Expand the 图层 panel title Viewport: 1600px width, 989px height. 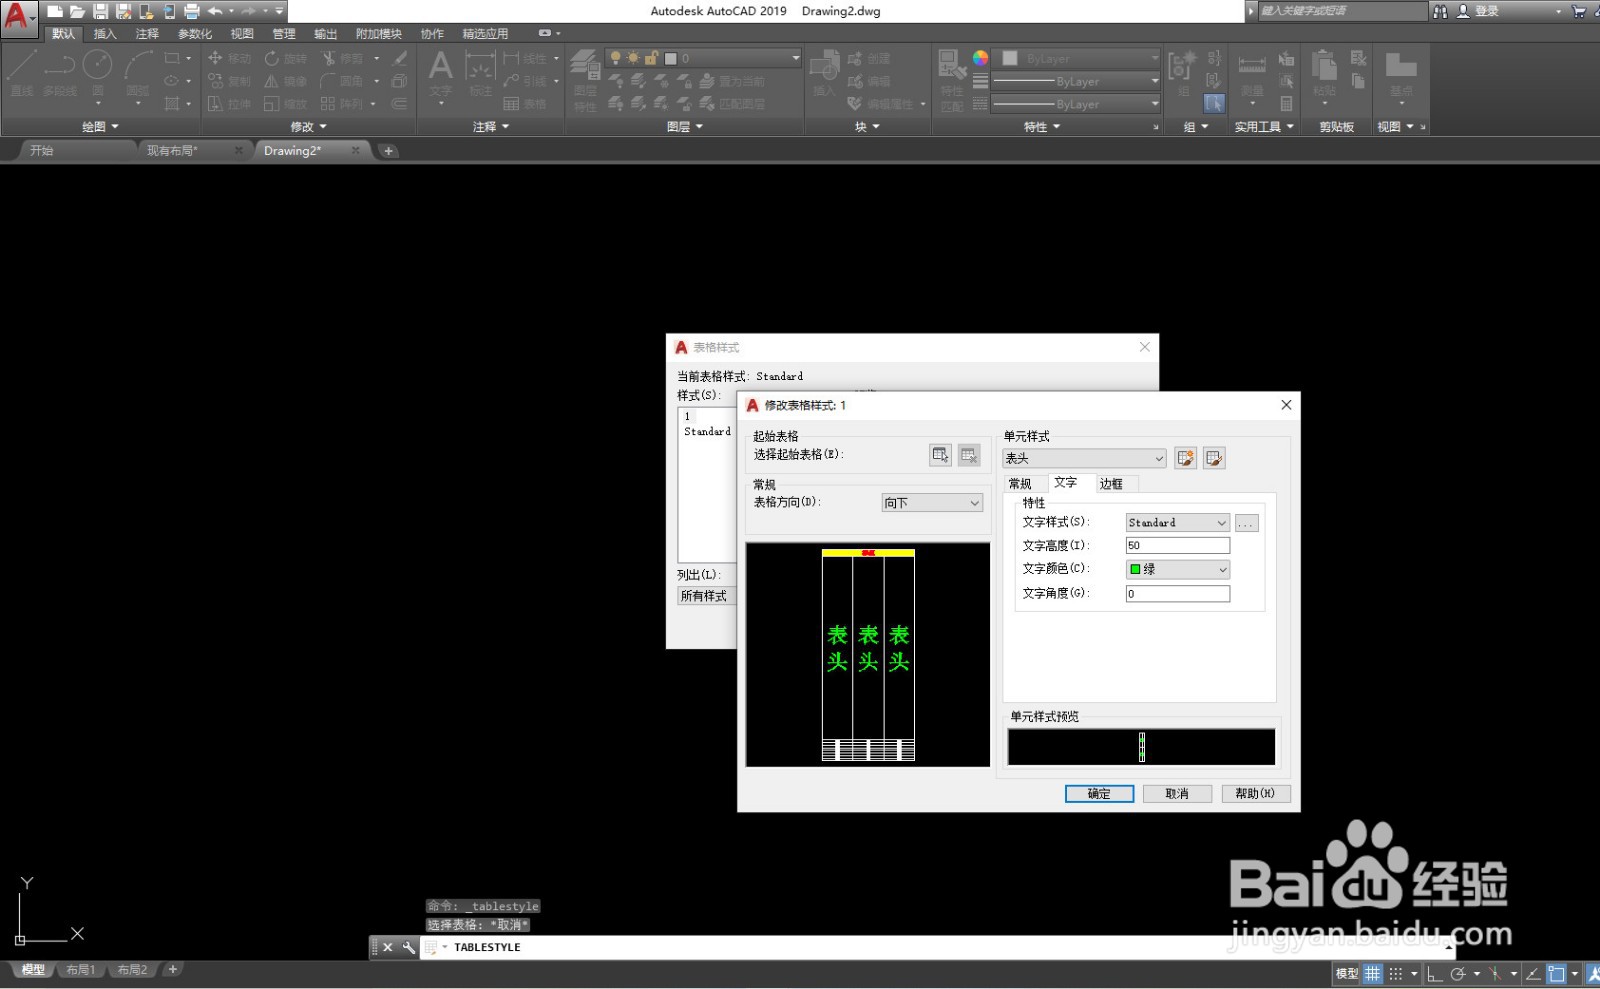coord(685,127)
